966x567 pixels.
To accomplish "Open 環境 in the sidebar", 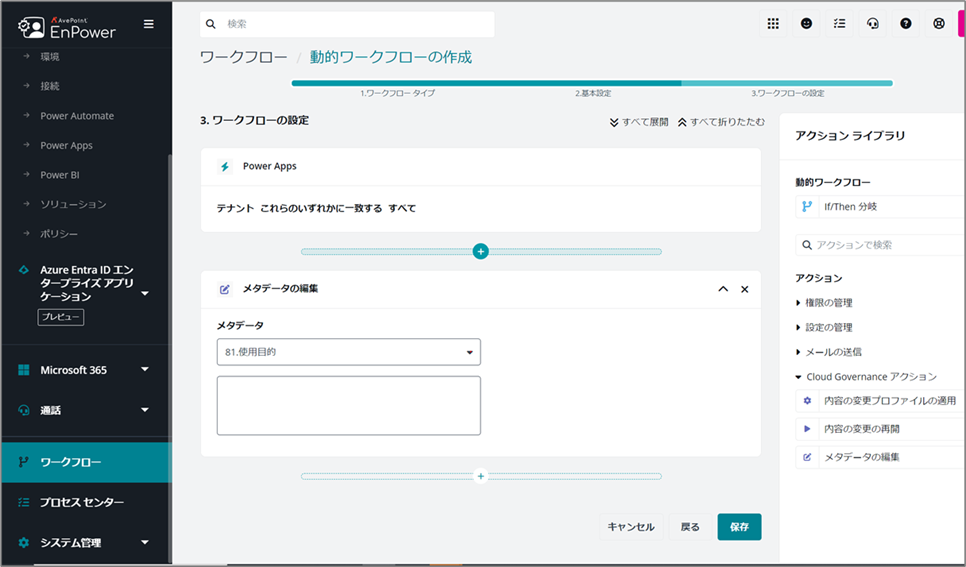I will click(50, 57).
